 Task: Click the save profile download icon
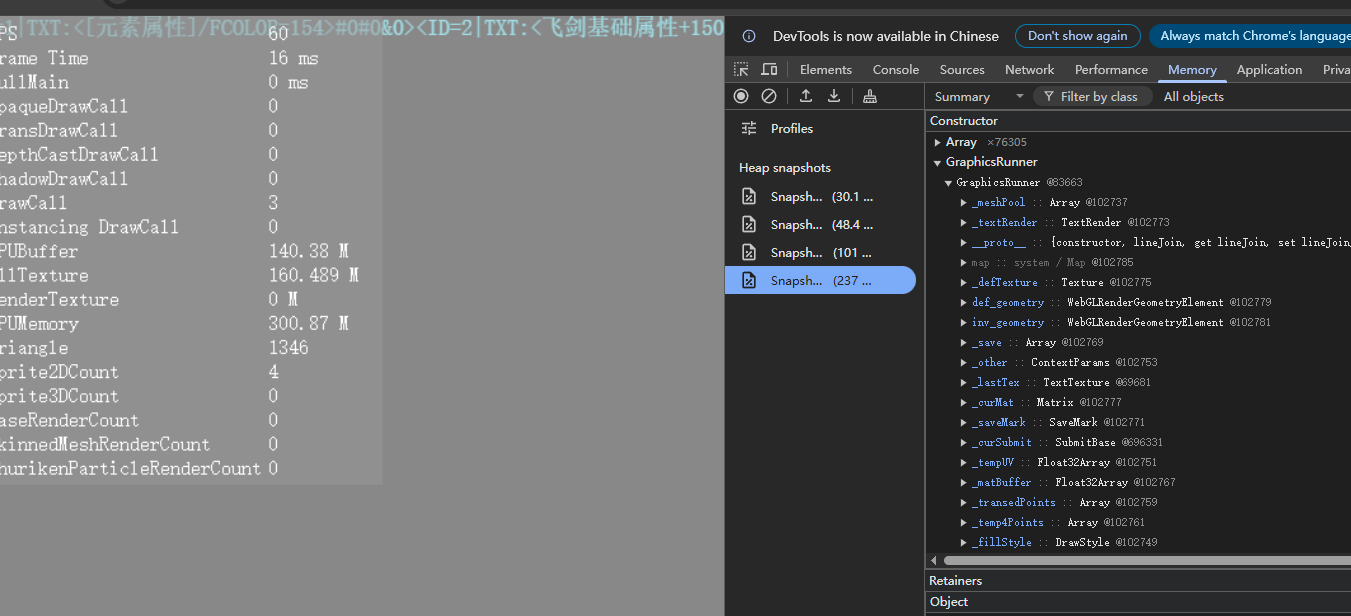834,96
